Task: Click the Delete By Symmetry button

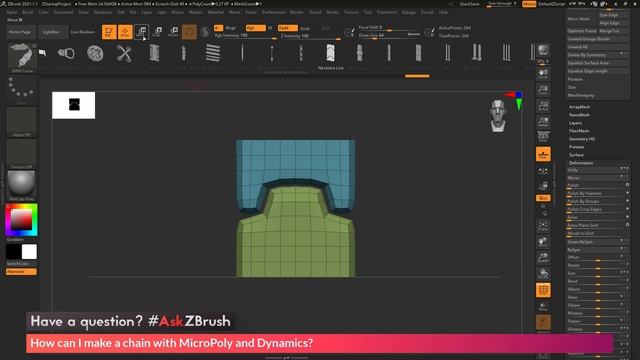Action: coord(598,55)
